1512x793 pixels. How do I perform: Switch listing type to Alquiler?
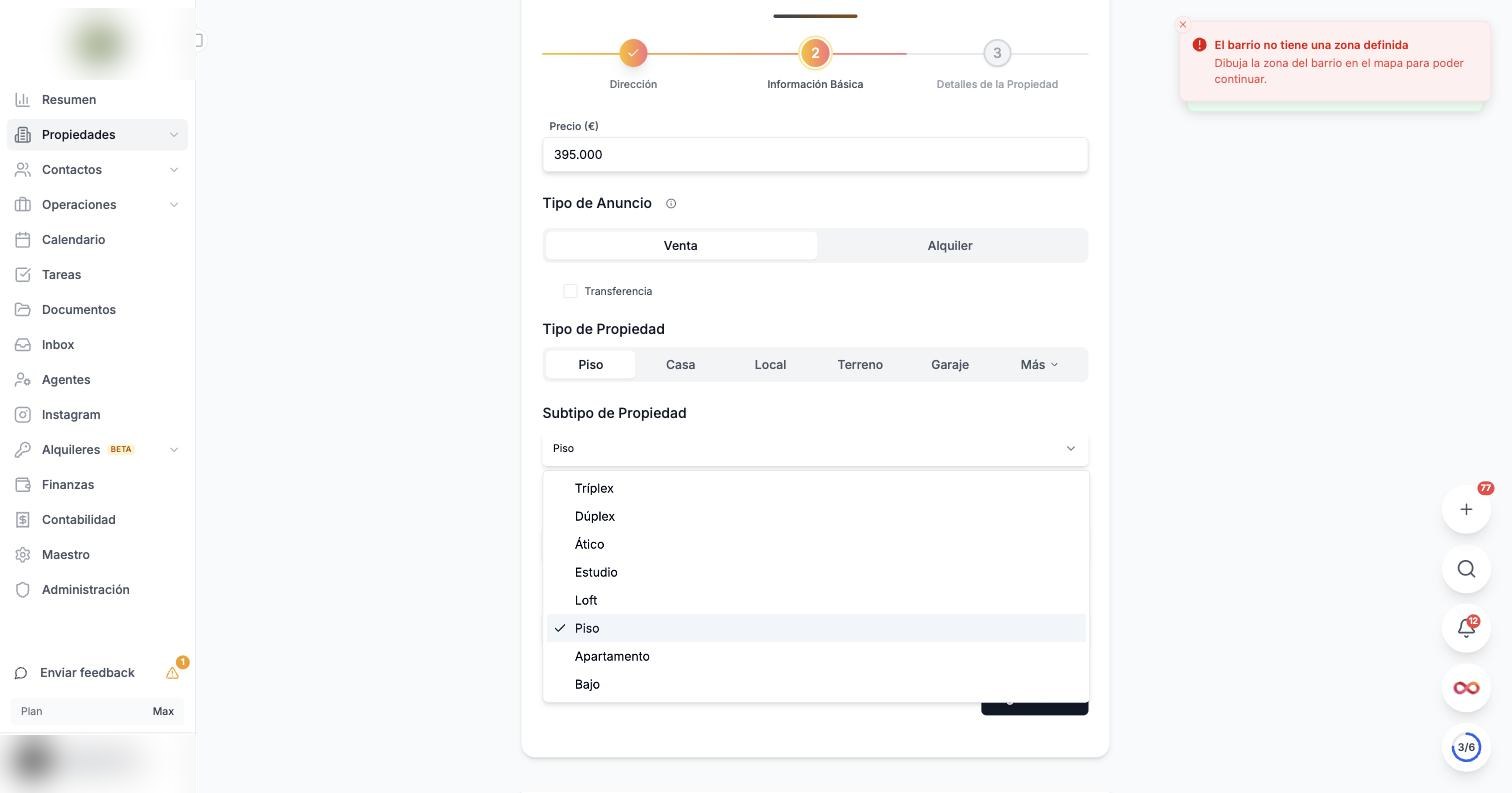pyautogui.click(x=950, y=245)
